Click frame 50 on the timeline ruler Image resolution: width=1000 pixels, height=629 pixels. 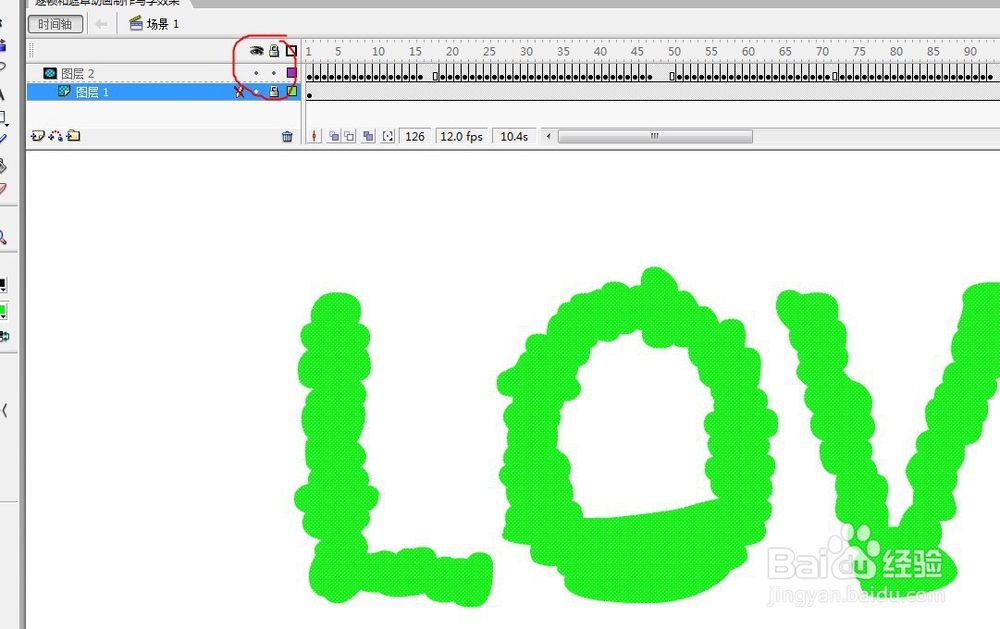pos(673,51)
